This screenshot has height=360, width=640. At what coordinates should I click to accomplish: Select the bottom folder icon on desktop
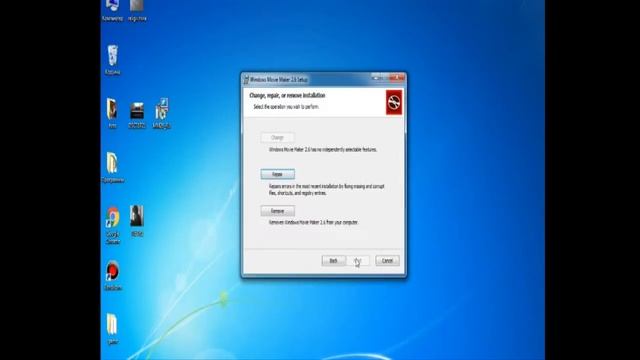(112, 329)
